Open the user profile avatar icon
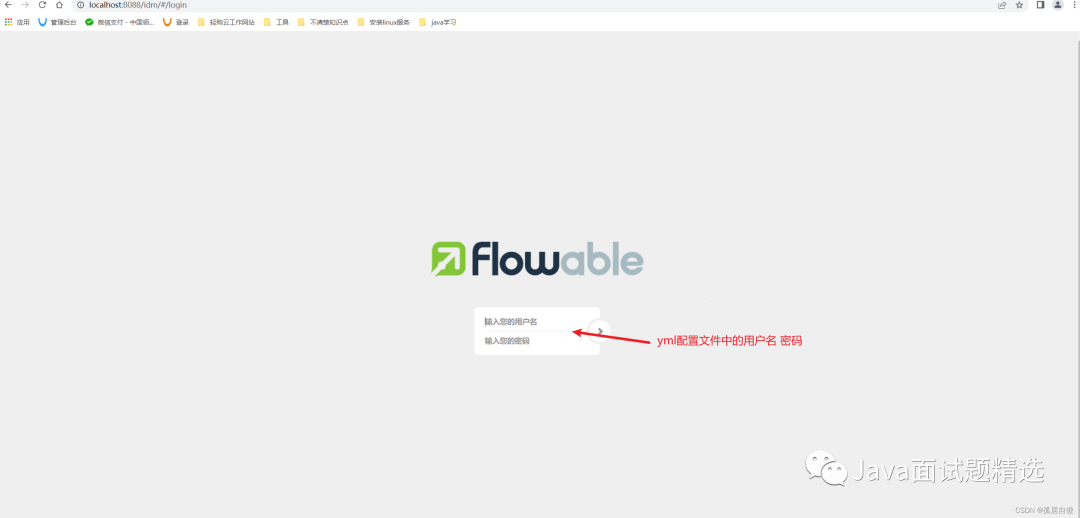Screen dimensions: 1080x518 (x=1058, y=5)
